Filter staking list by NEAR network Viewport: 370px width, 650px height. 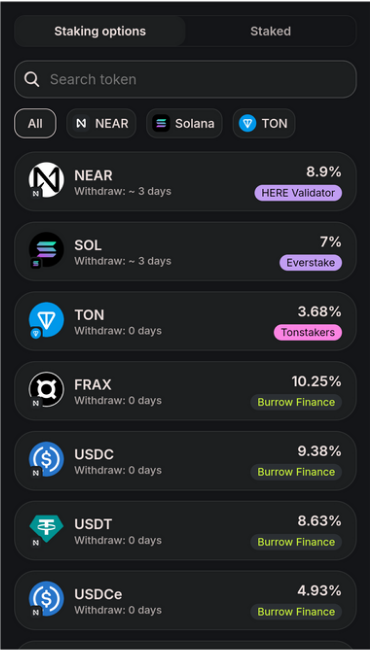101,123
